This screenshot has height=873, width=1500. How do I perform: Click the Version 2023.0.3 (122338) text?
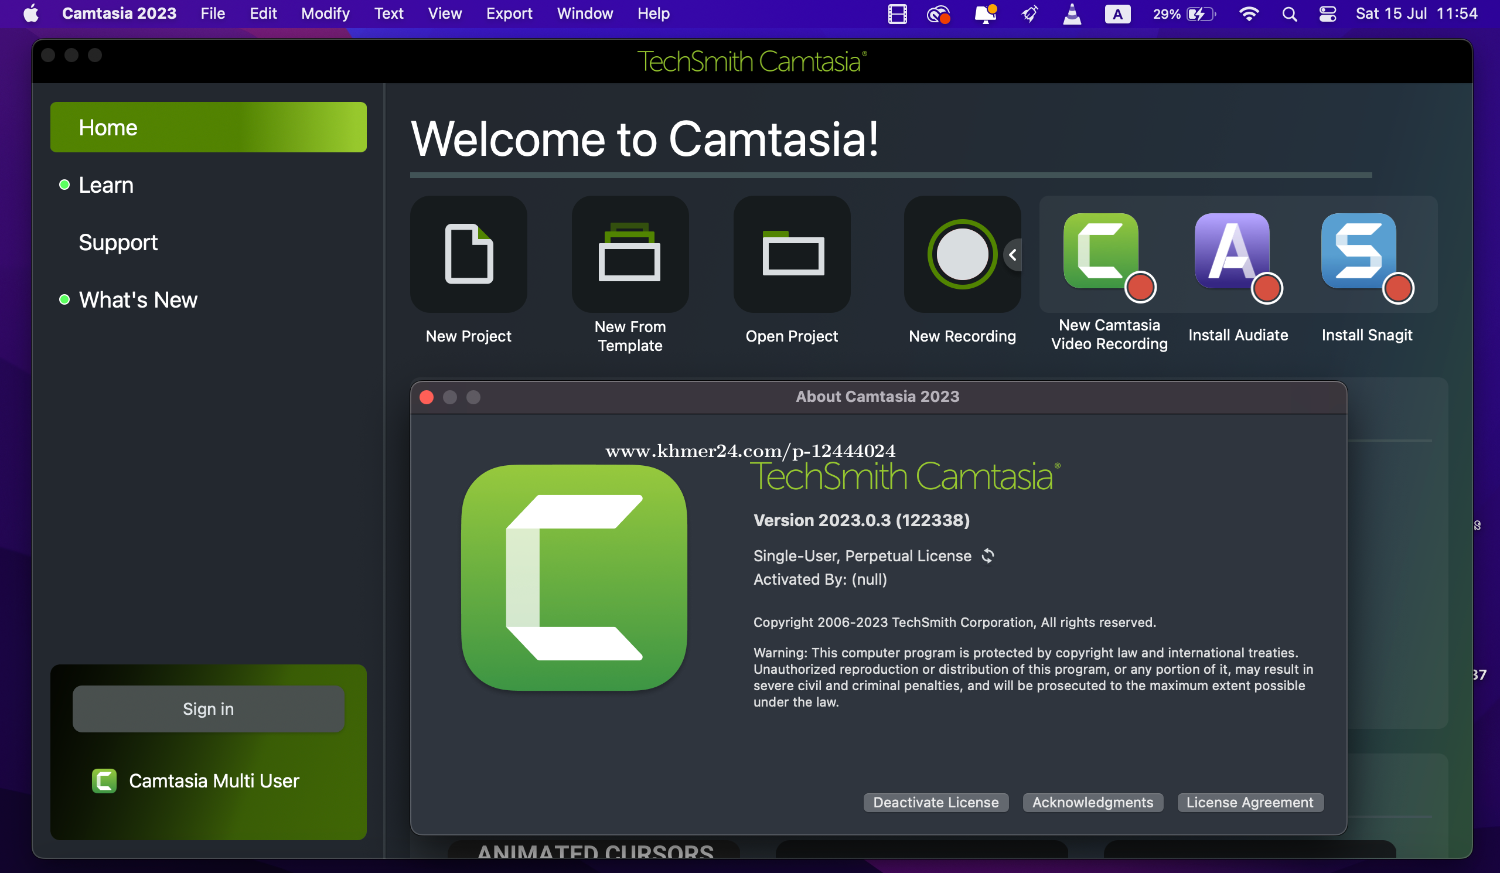point(861,520)
